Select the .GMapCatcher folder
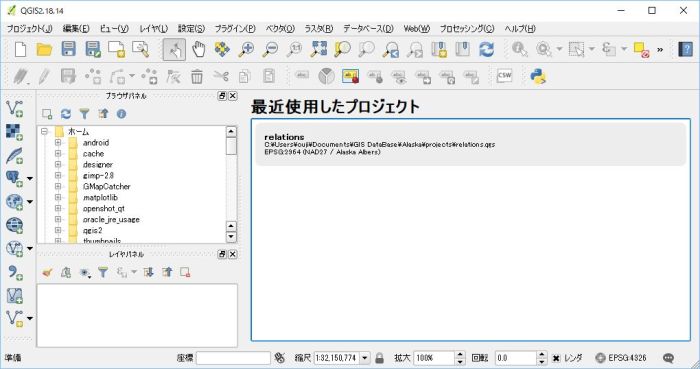This screenshot has height=369, width=700. point(107,187)
